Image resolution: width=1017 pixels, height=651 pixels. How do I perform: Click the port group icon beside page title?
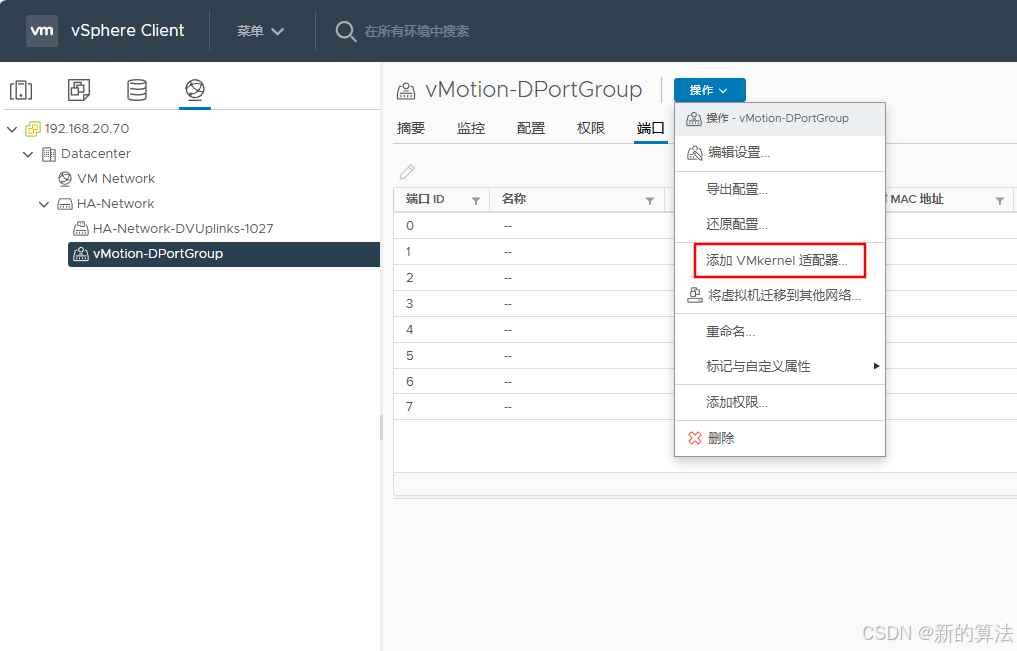tap(406, 91)
